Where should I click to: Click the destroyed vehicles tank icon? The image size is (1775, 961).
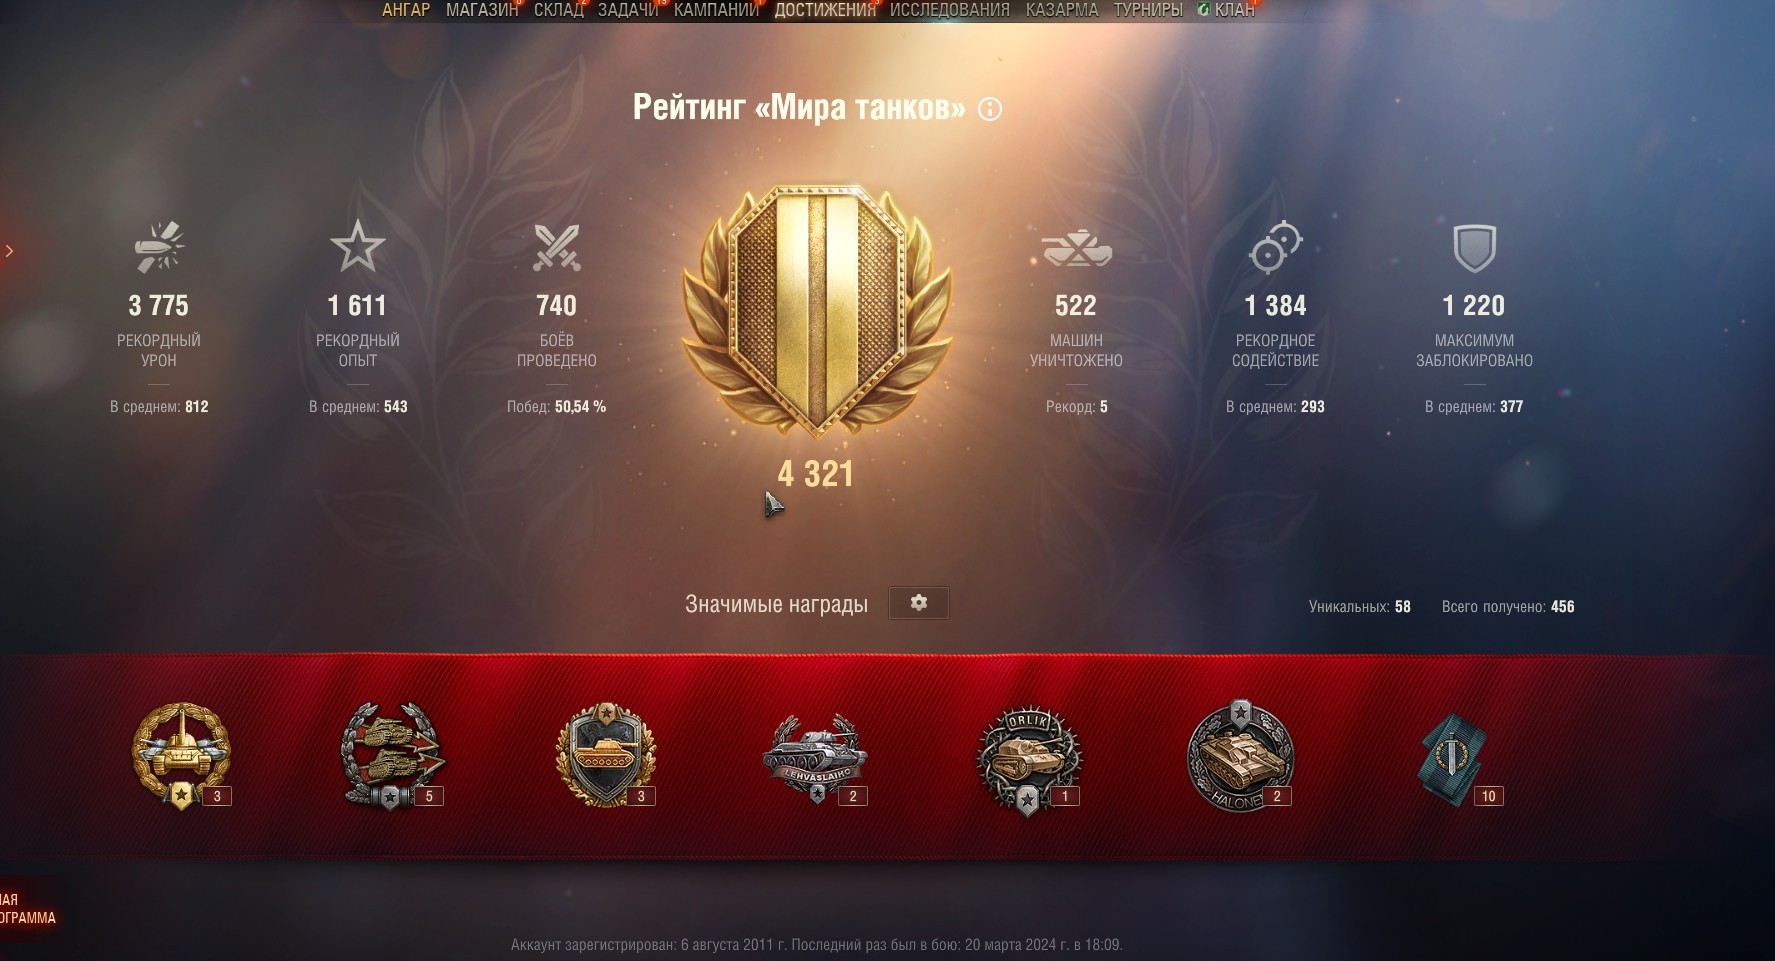point(1076,248)
